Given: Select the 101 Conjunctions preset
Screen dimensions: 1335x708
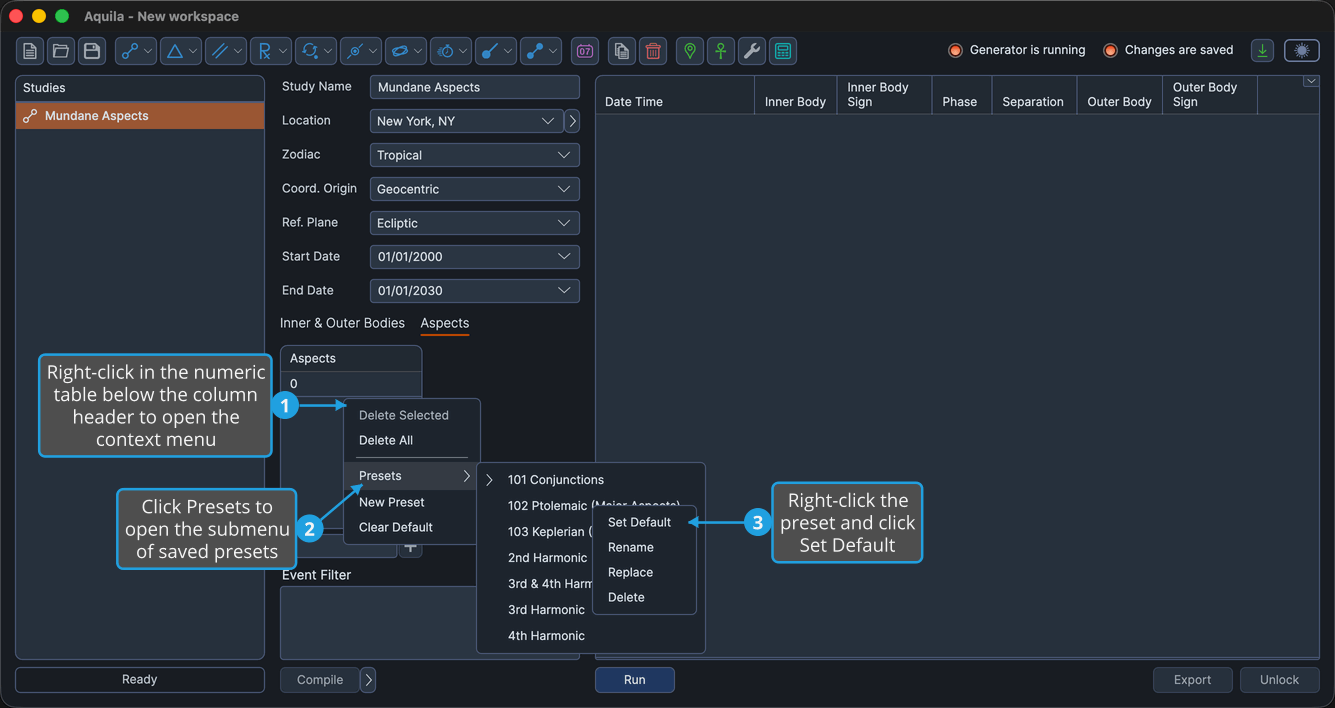Looking at the screenshot, I should (591, 480).
